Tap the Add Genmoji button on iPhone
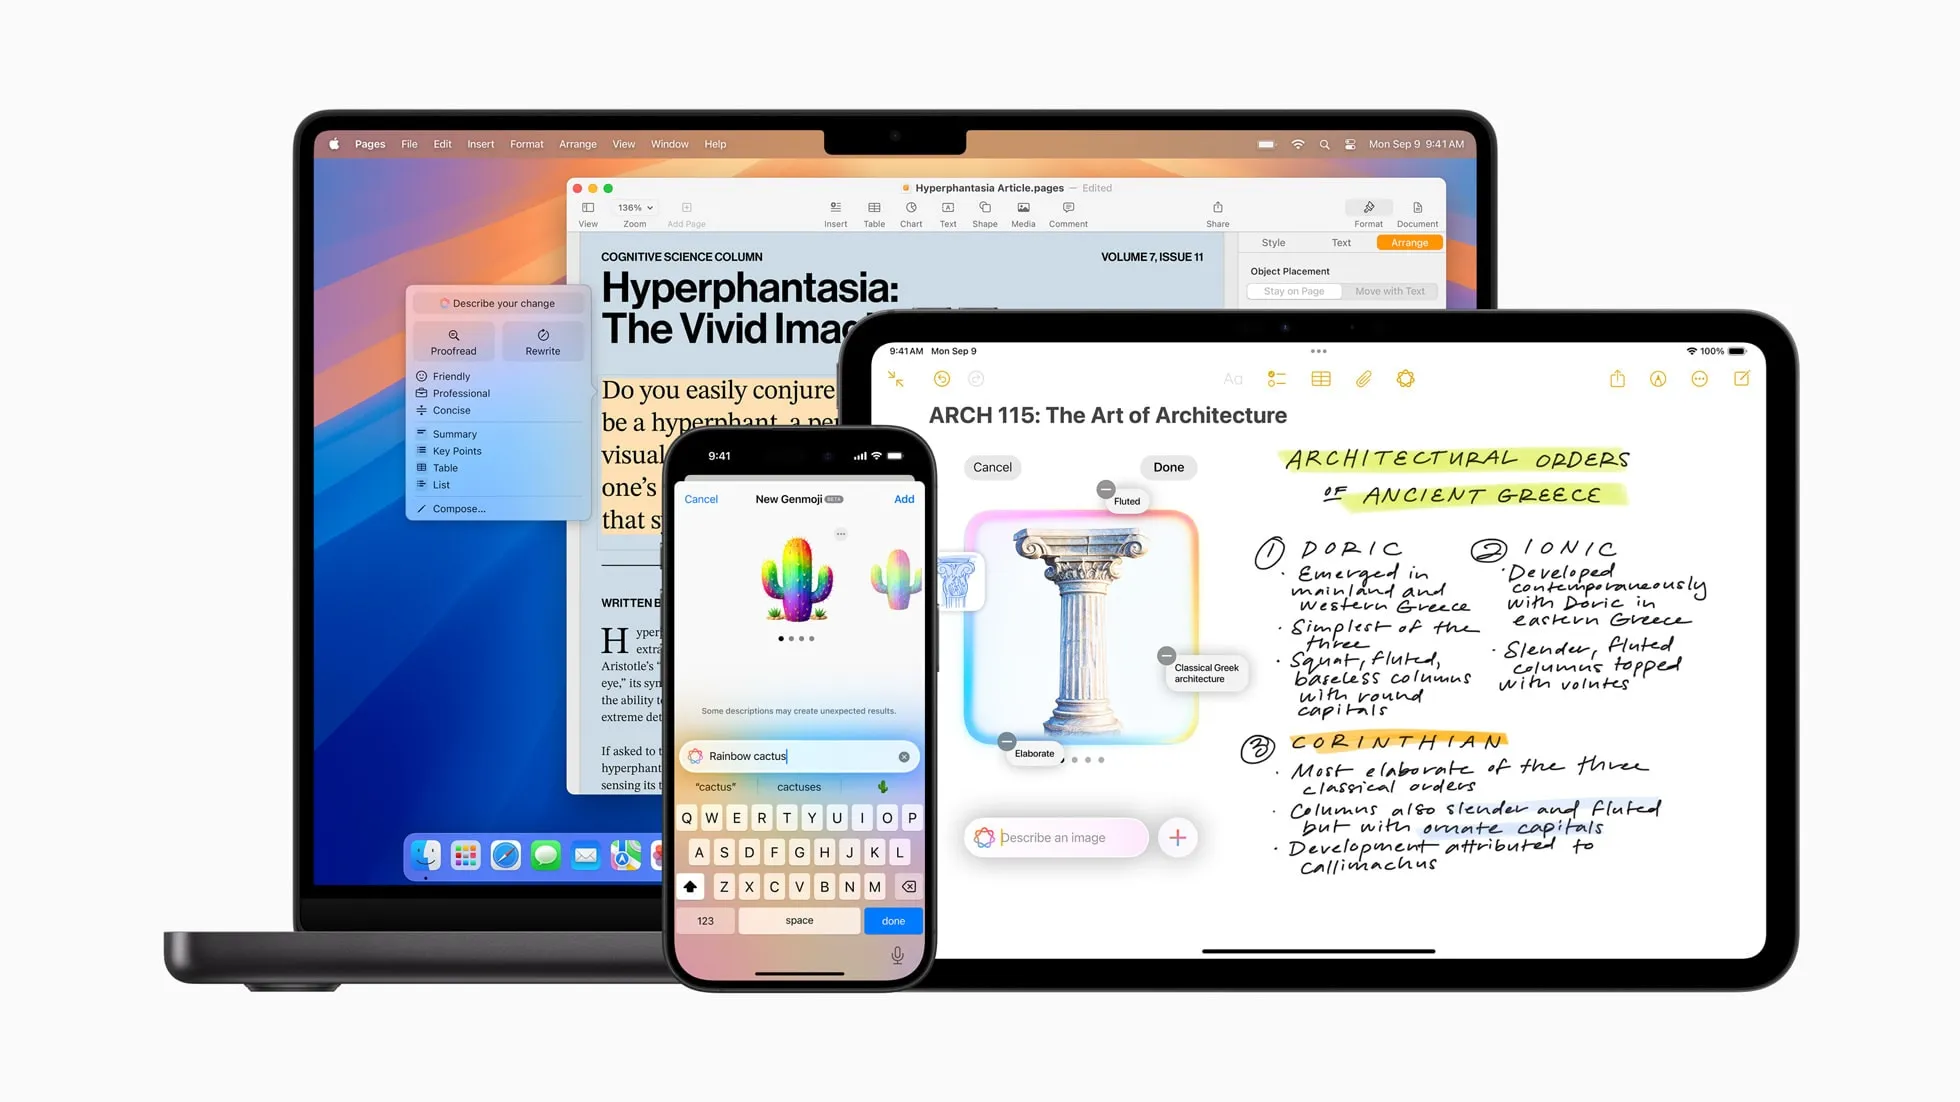Screen dimensions: 1960x1102 tap(903, 498)
